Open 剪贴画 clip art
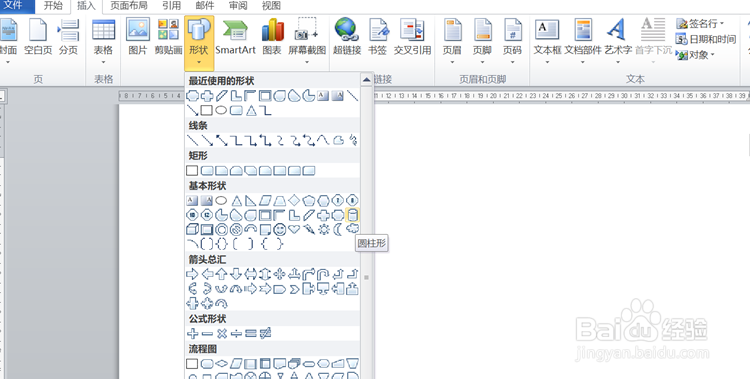This screenshot has height=379, width=750. click(x=168, y=37)
